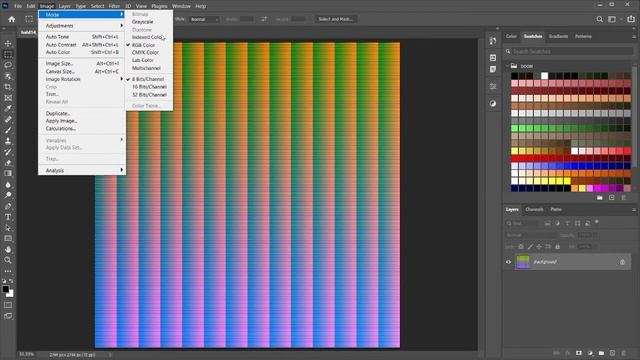Select the Rectangular Marquee tool

click(8, 54)
